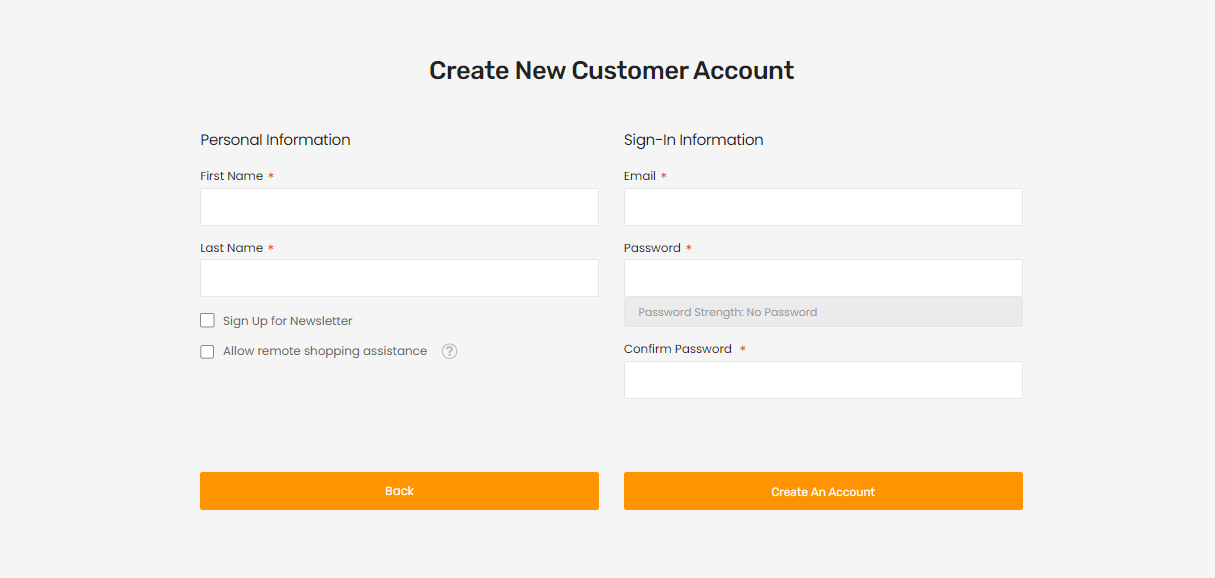This screenshot has height=578, width=1215.
Task: Click the Last Name label
Action: tap(231, 248)
